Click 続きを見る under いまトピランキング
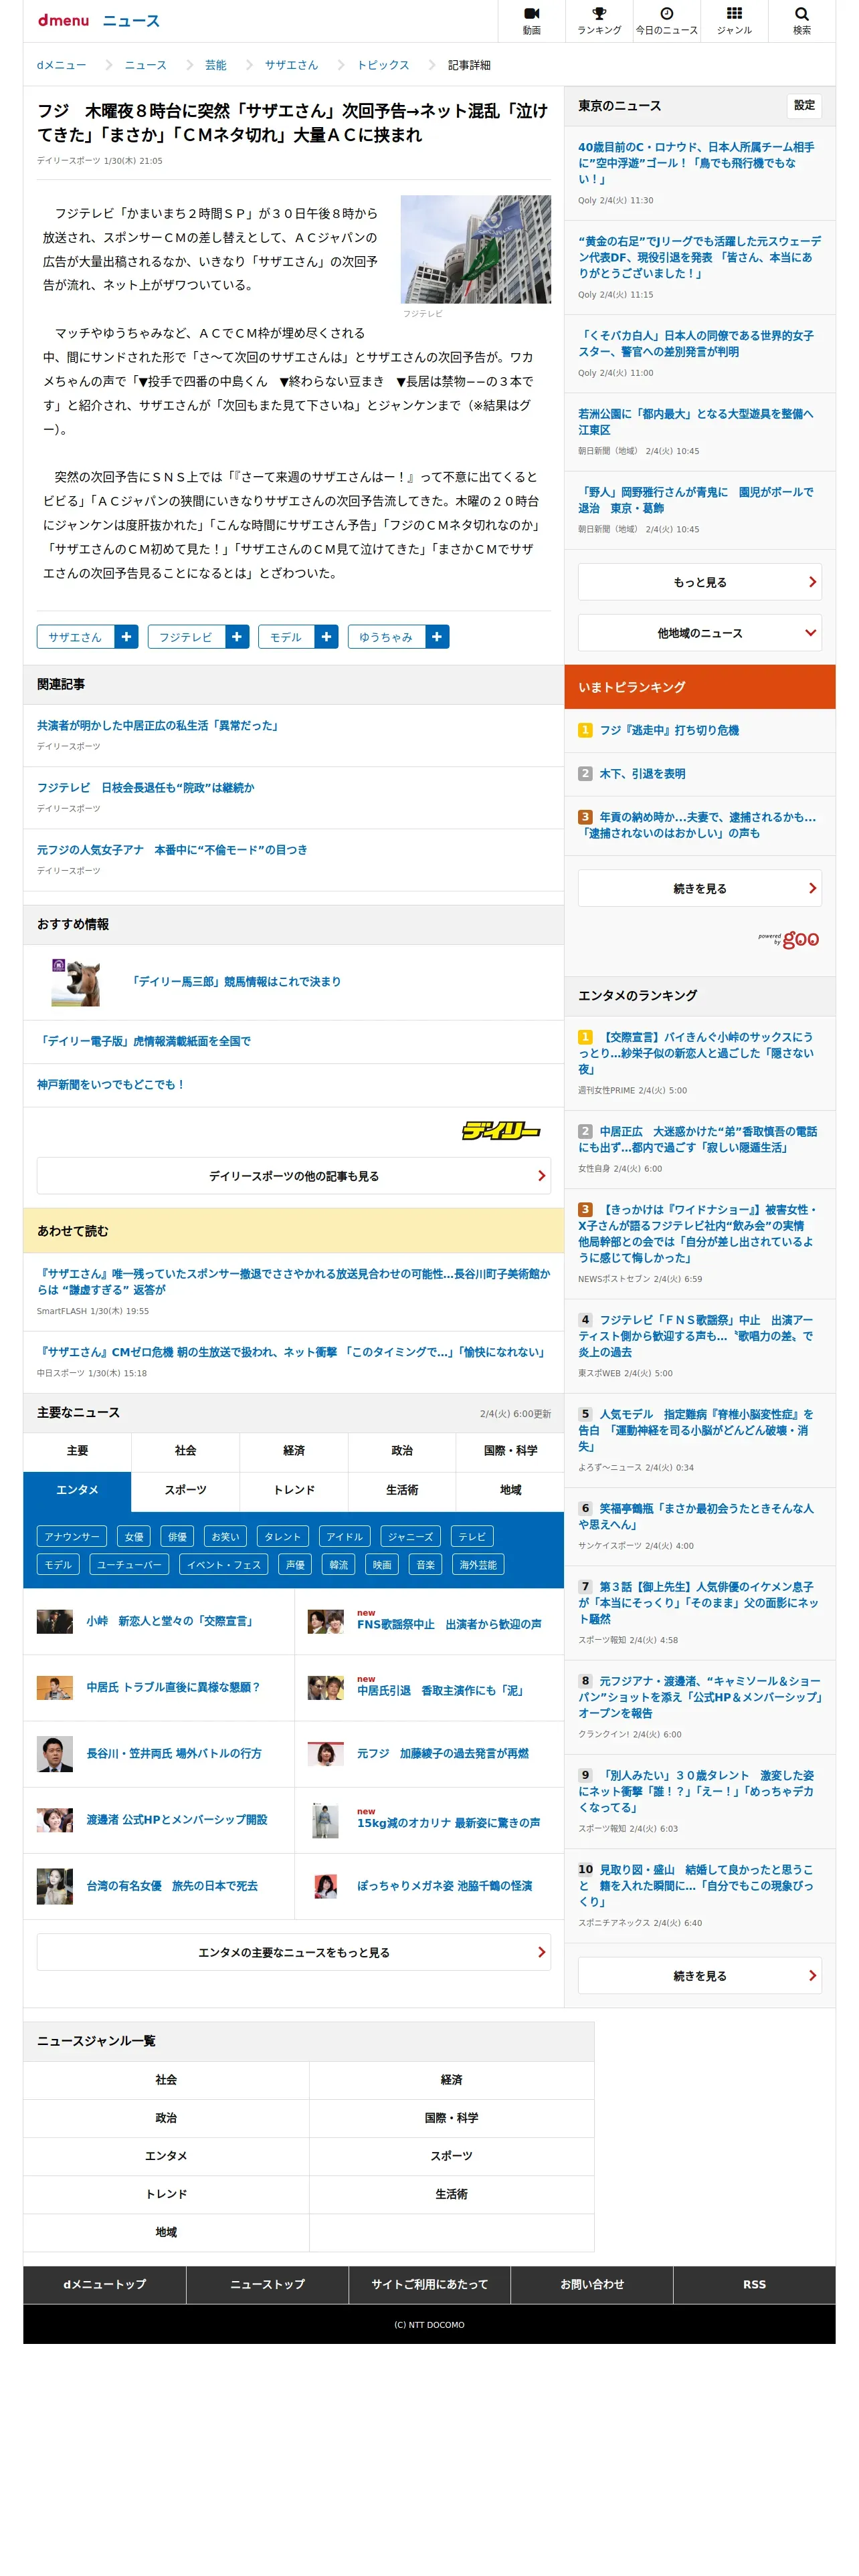 (x=699, y=887)
